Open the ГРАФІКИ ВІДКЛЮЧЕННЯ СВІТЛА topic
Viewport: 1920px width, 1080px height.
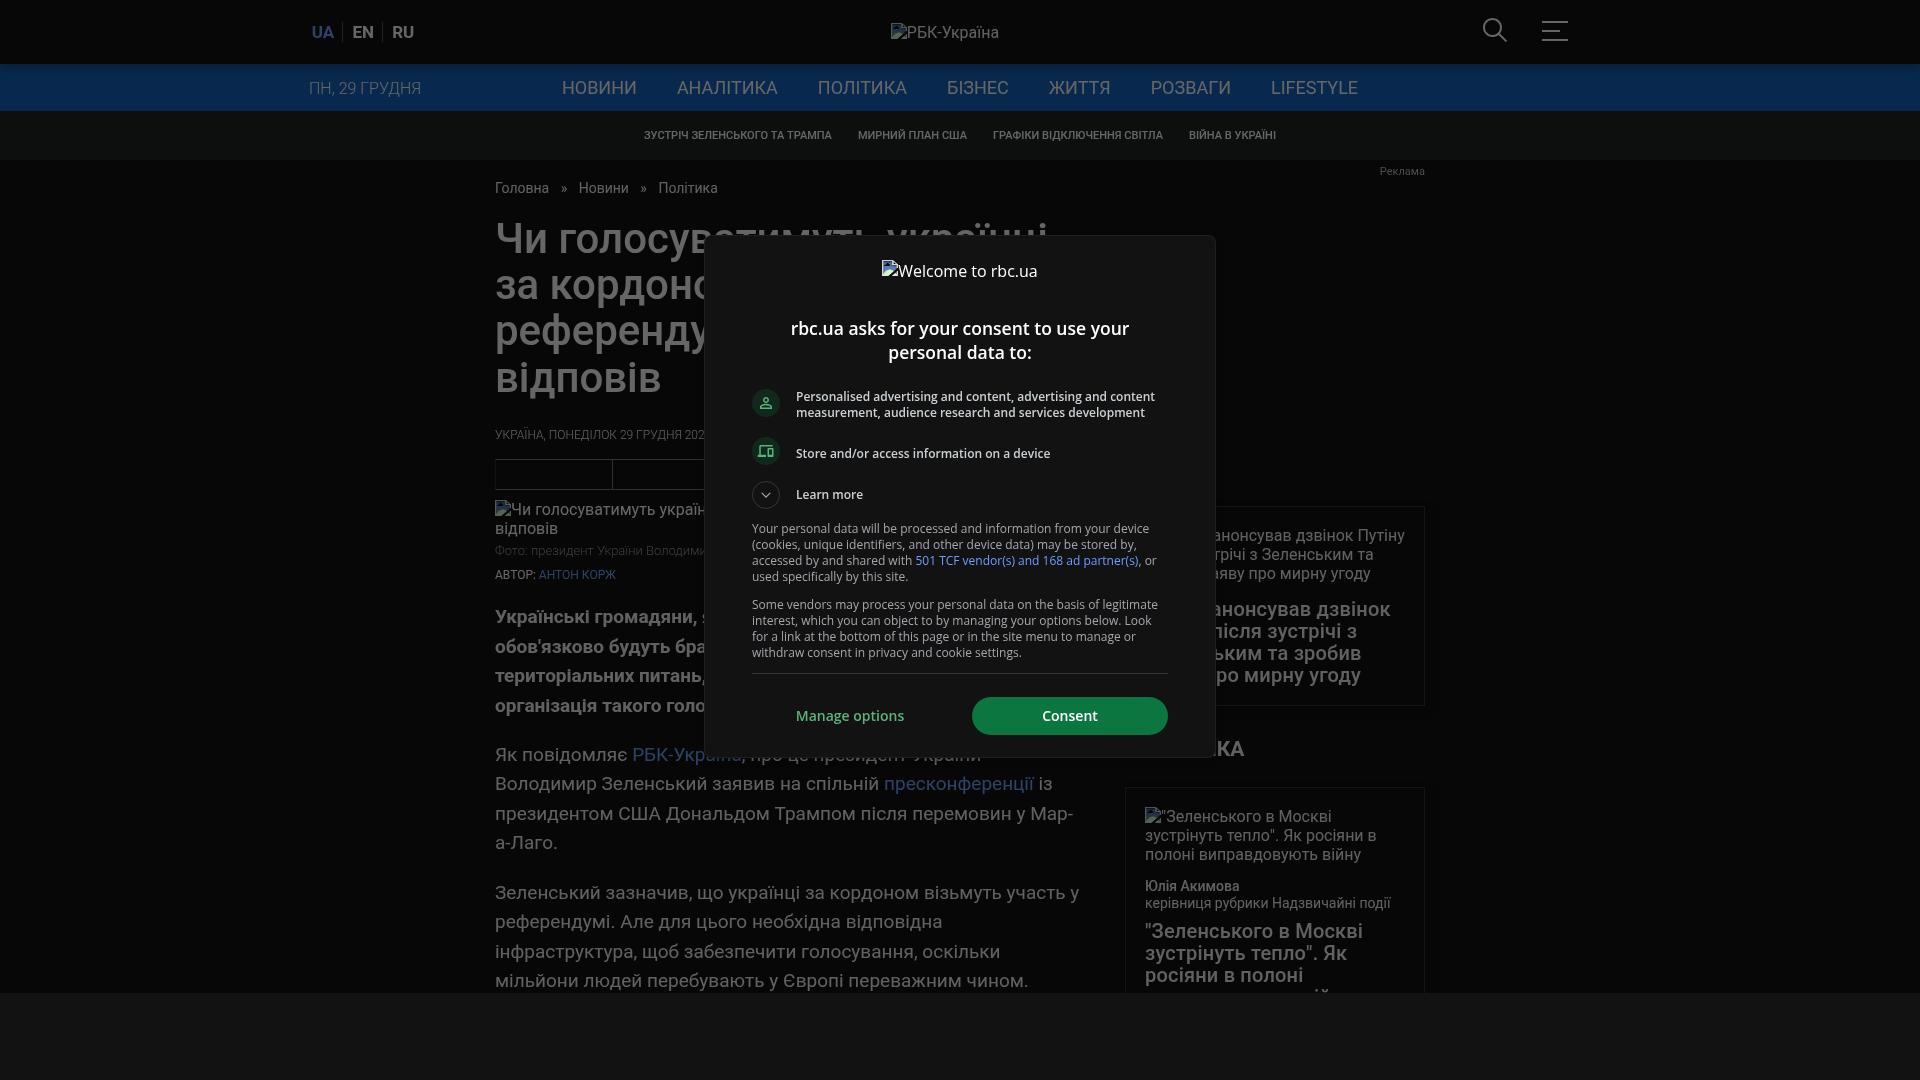pos(1077,135)
